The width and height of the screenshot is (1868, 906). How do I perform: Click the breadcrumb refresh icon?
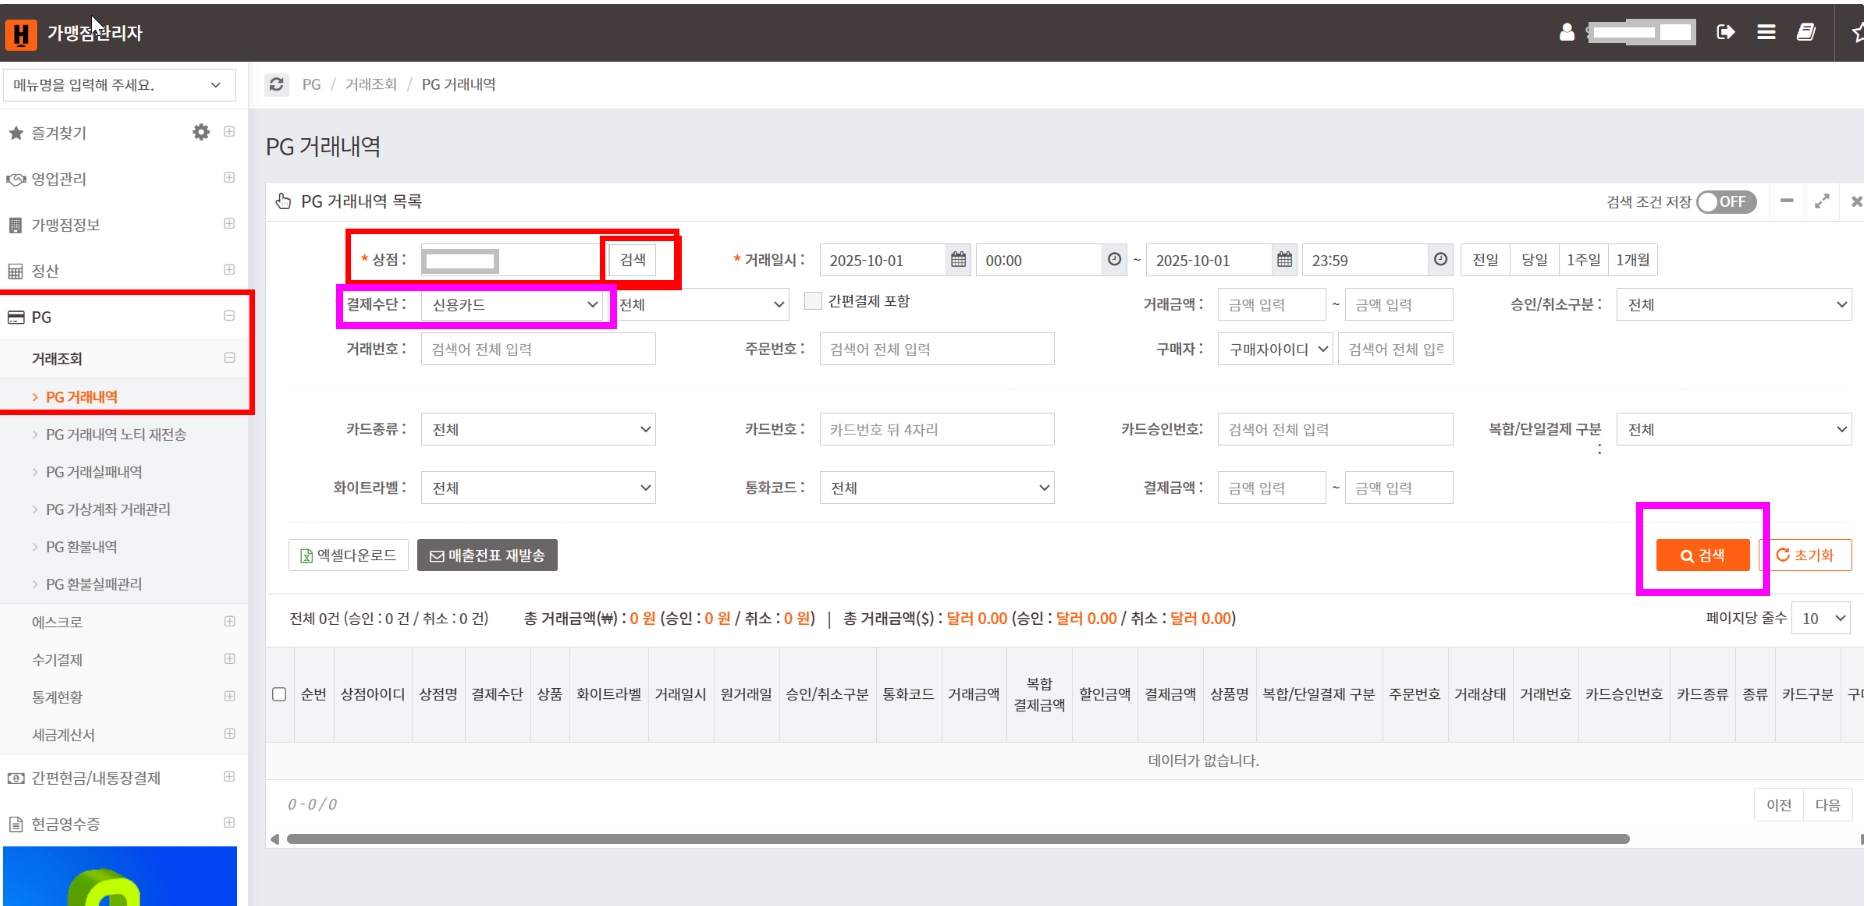pyautogui.click(x=277, y=85)
